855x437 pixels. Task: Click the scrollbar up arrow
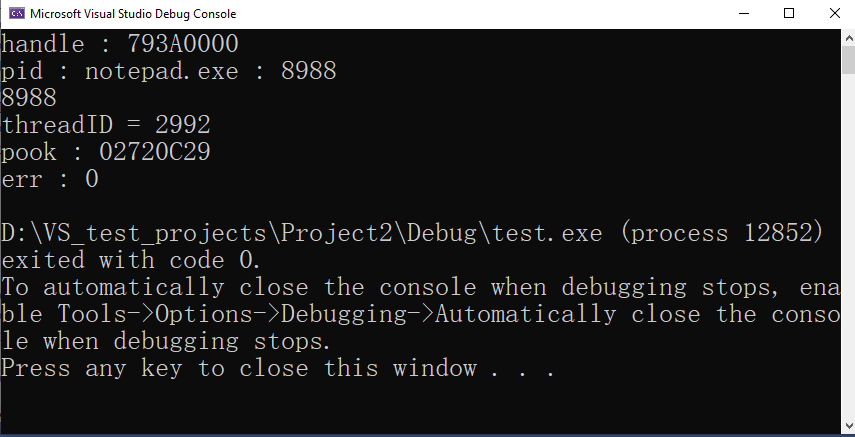(848, 38)
